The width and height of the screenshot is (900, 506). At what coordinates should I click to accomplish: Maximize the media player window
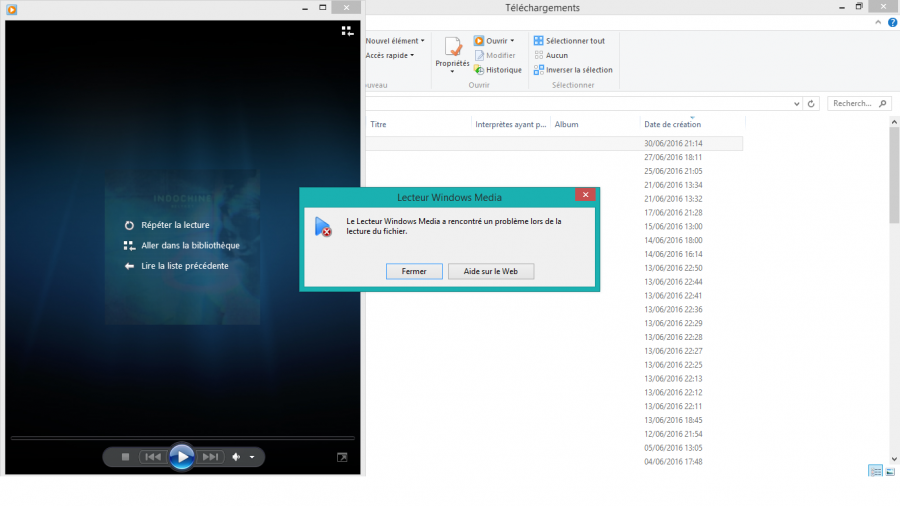(323, 7)
